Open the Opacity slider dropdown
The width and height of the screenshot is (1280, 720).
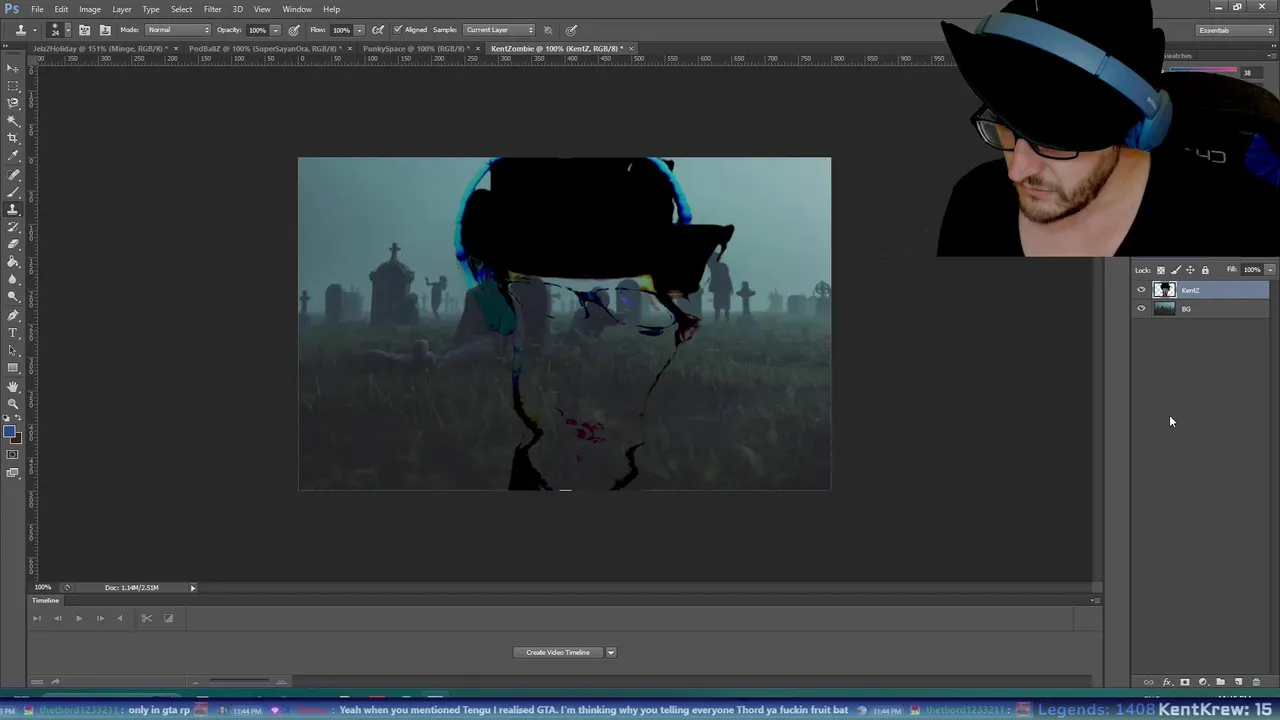pyautogui.click(x=276, y=30)
